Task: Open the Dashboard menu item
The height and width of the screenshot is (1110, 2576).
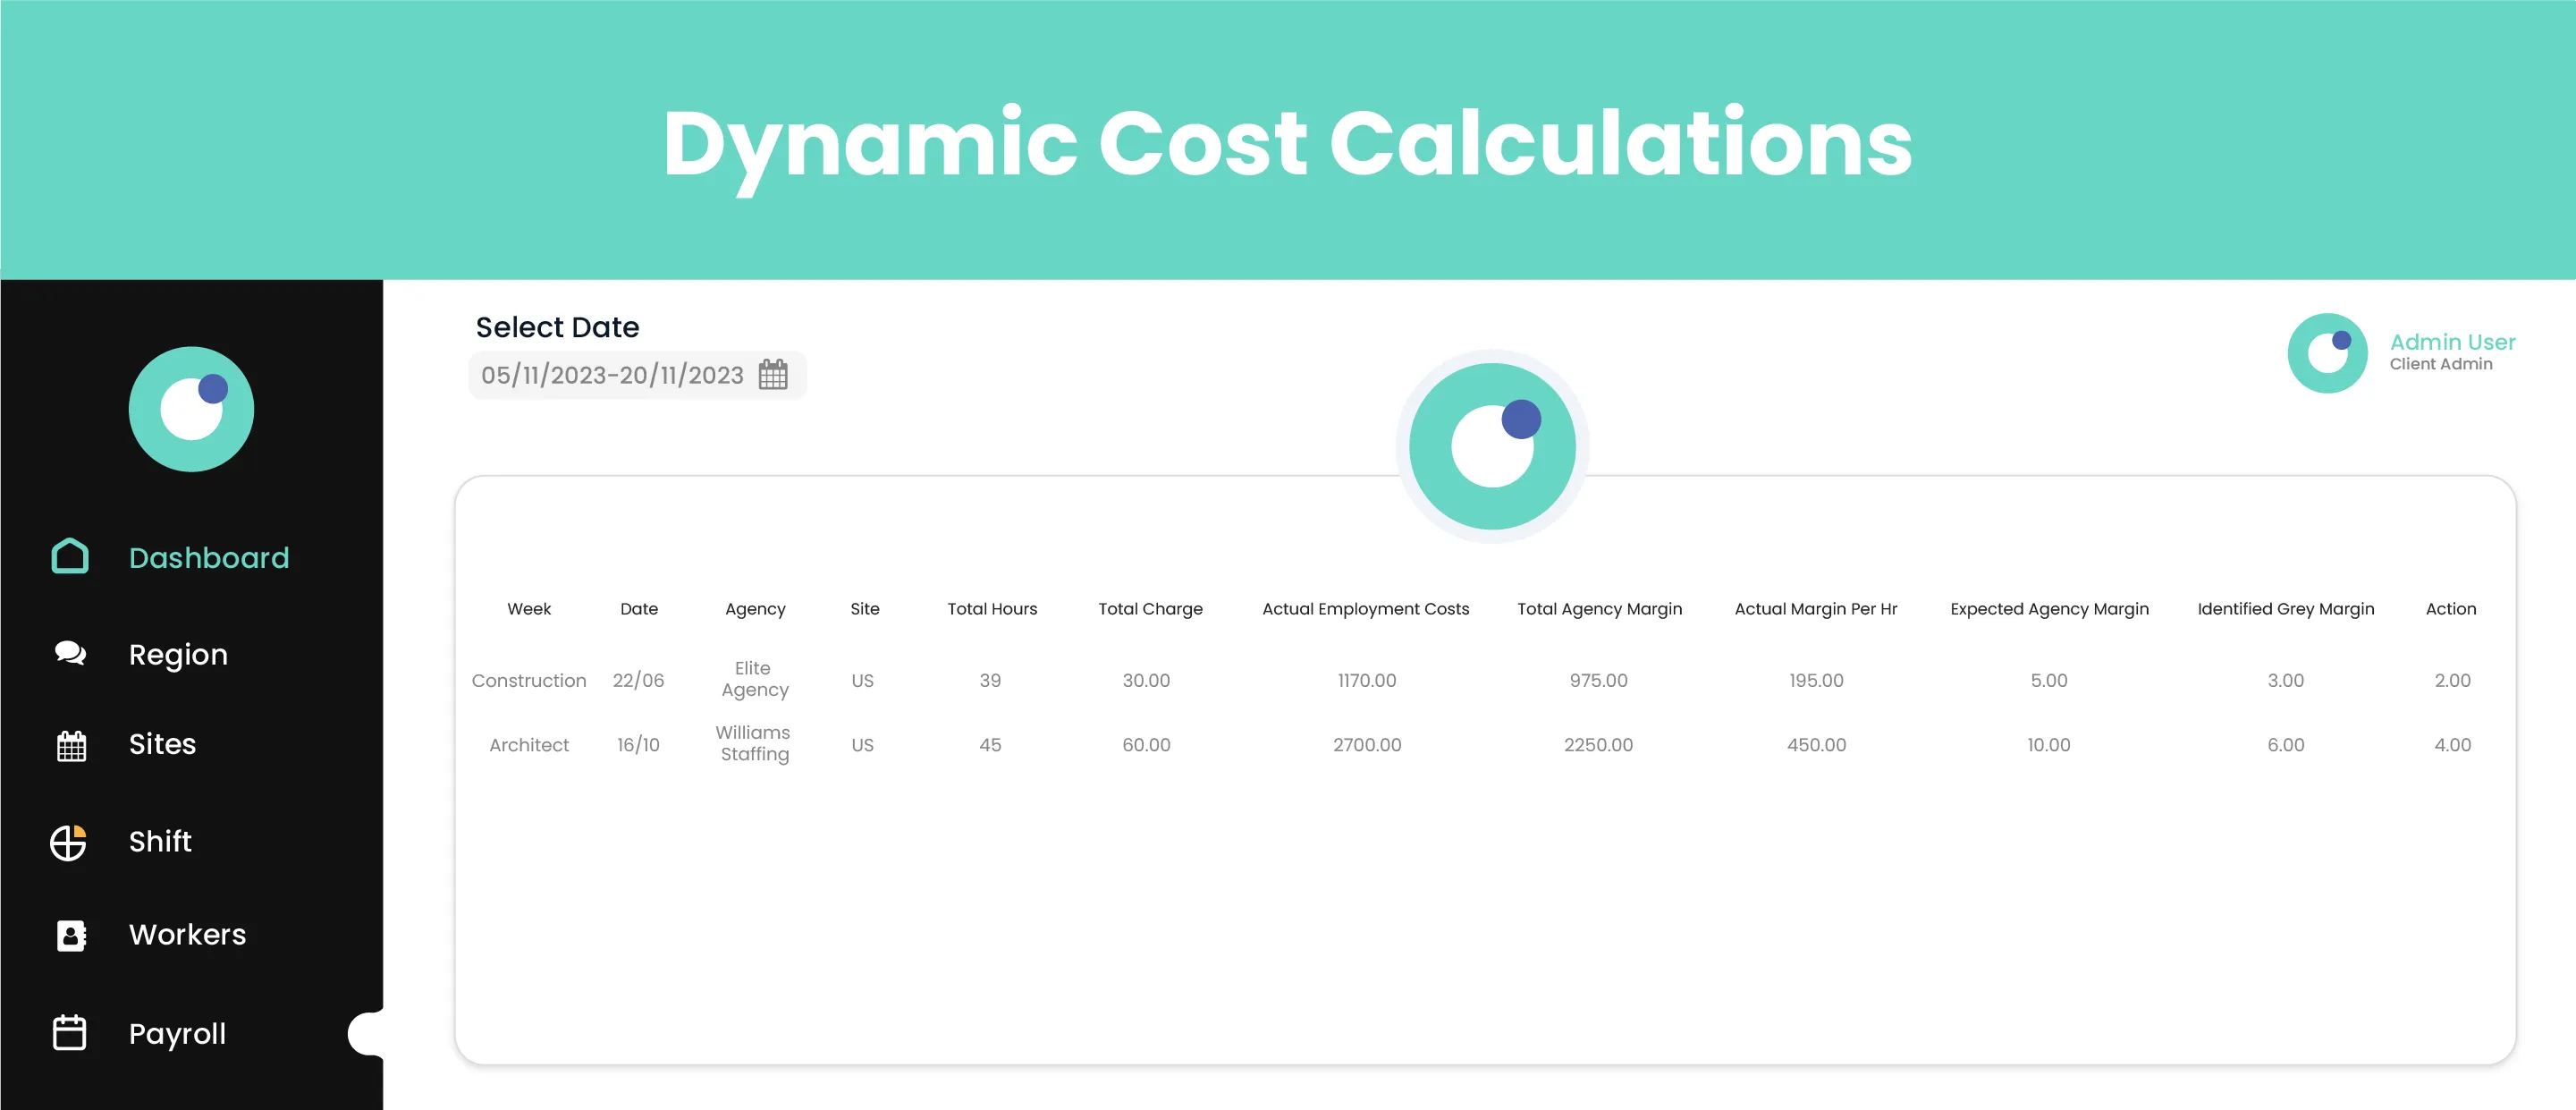Action: (208, 557)
